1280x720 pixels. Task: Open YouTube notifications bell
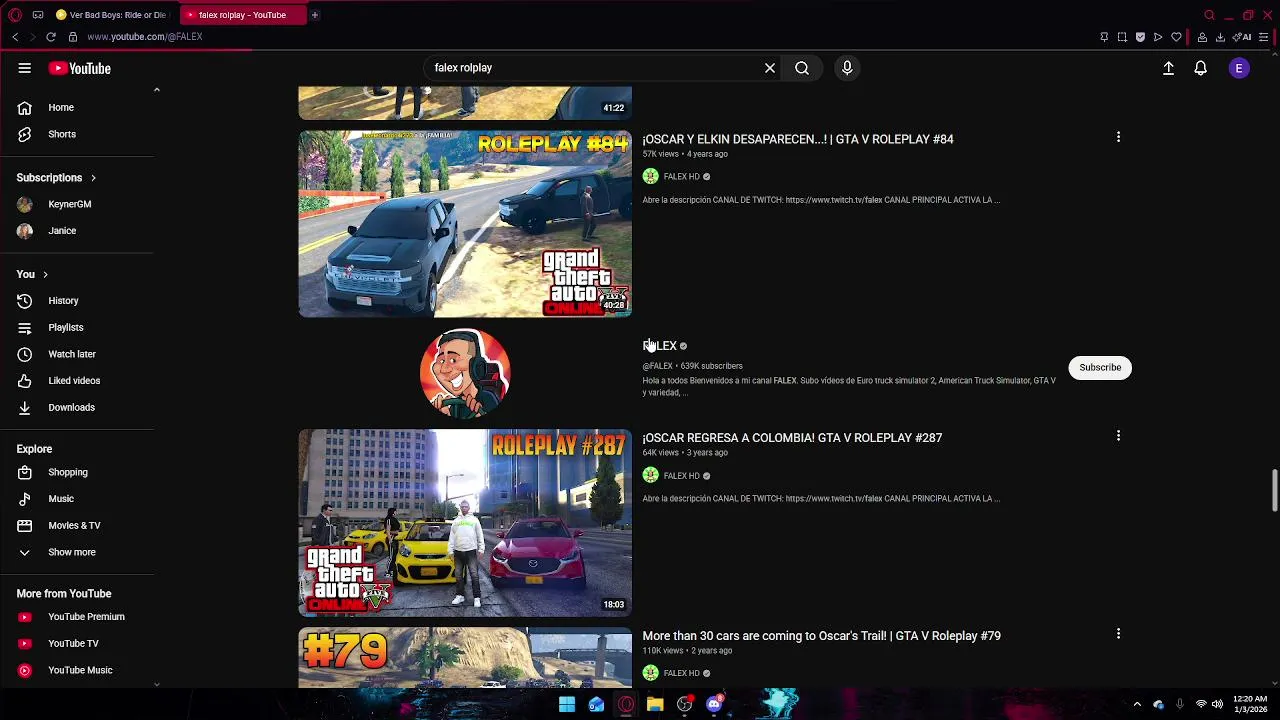tap(1201, 68)
